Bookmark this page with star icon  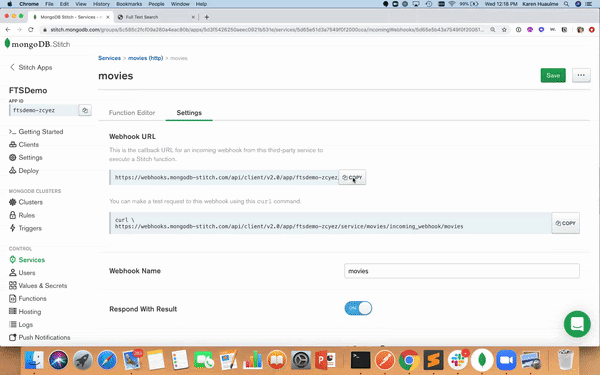(504, 29)
